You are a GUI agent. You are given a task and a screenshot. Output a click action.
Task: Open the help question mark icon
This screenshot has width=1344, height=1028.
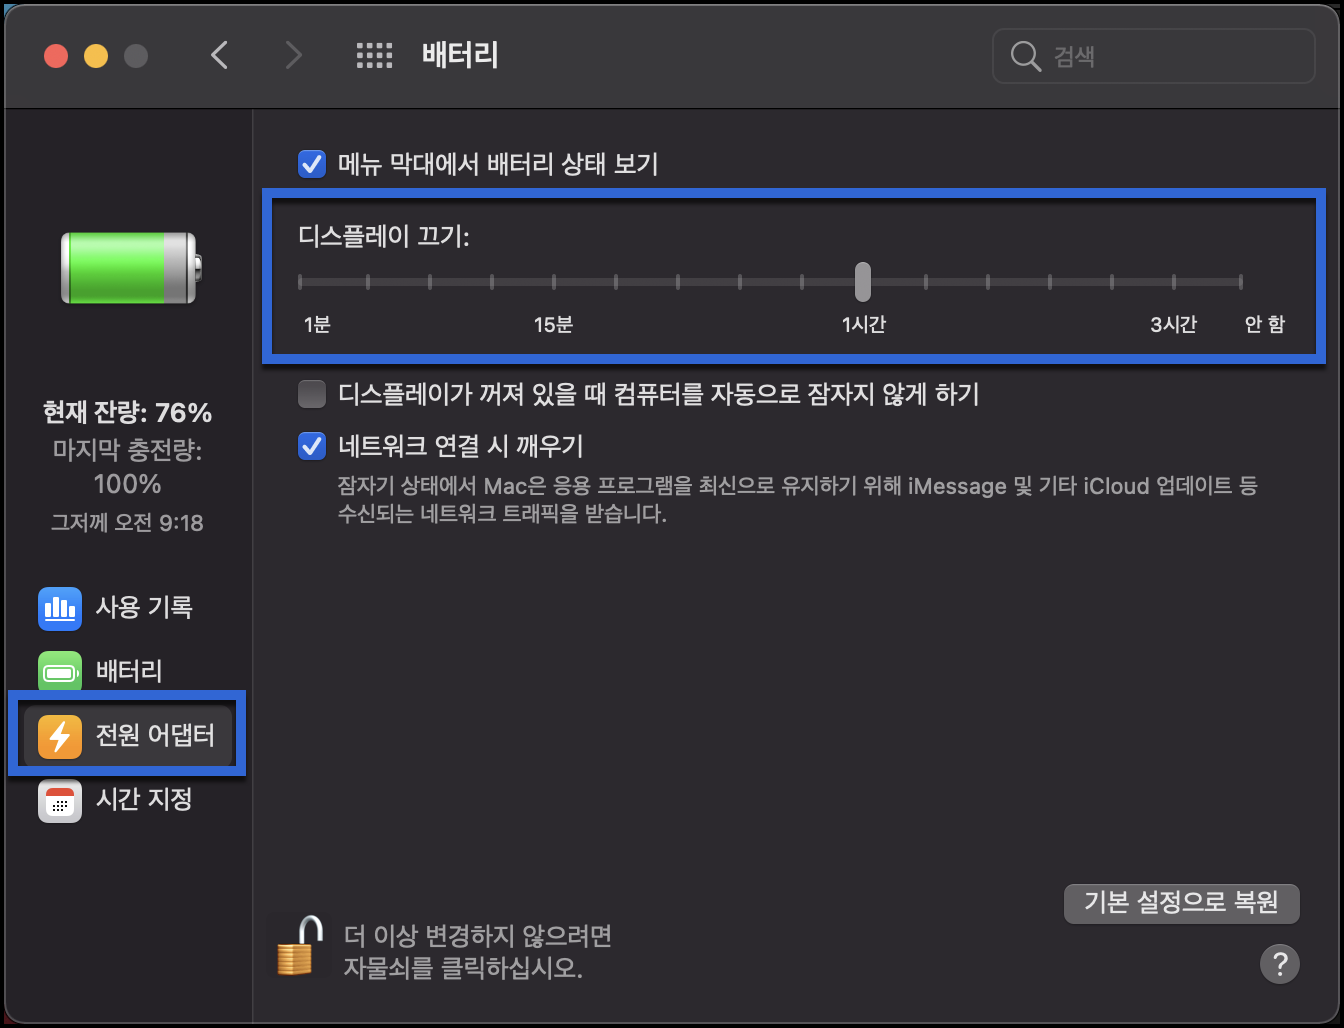tap(1280, 964)
